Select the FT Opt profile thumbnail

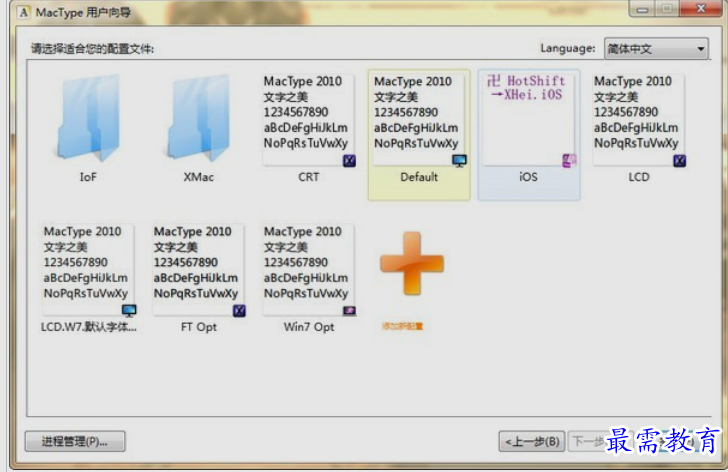pos(199,270)
